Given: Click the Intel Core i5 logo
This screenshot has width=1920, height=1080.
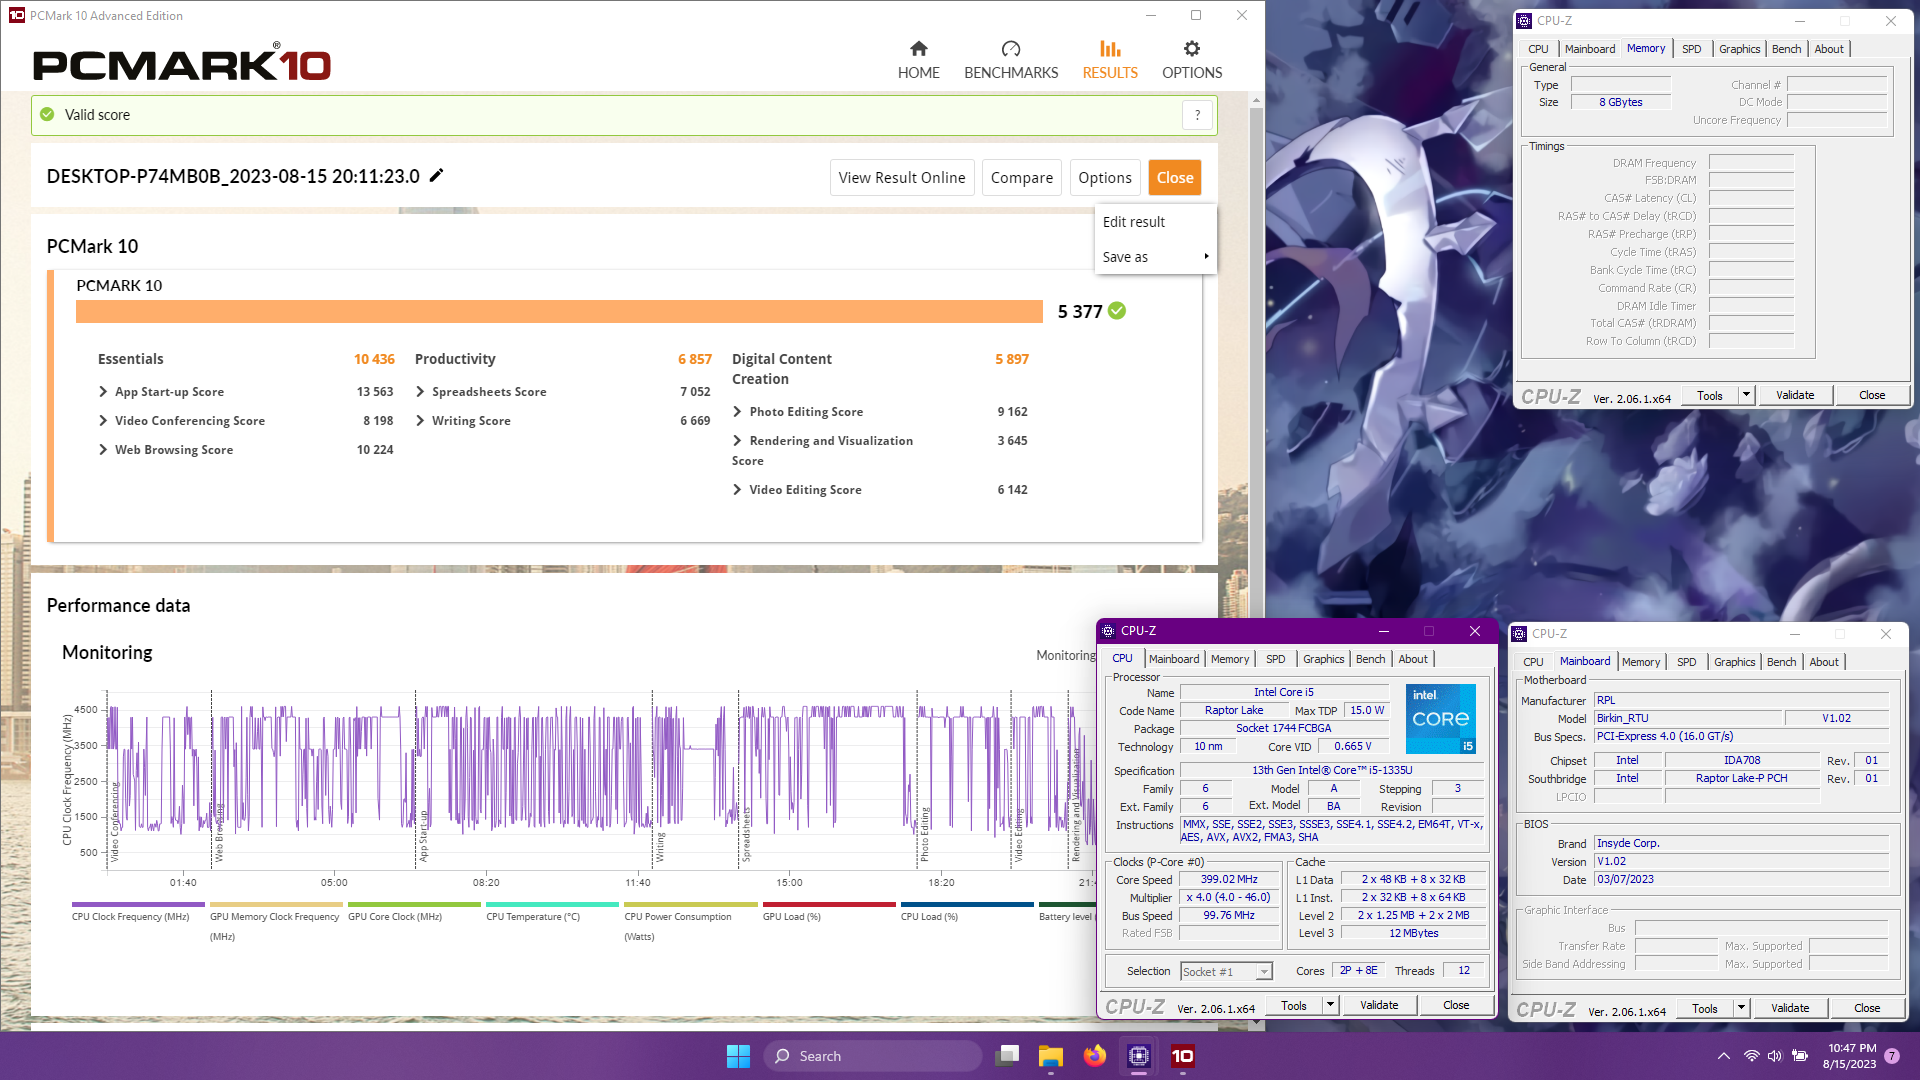Looking at the screenshot, I should 1440,718.
